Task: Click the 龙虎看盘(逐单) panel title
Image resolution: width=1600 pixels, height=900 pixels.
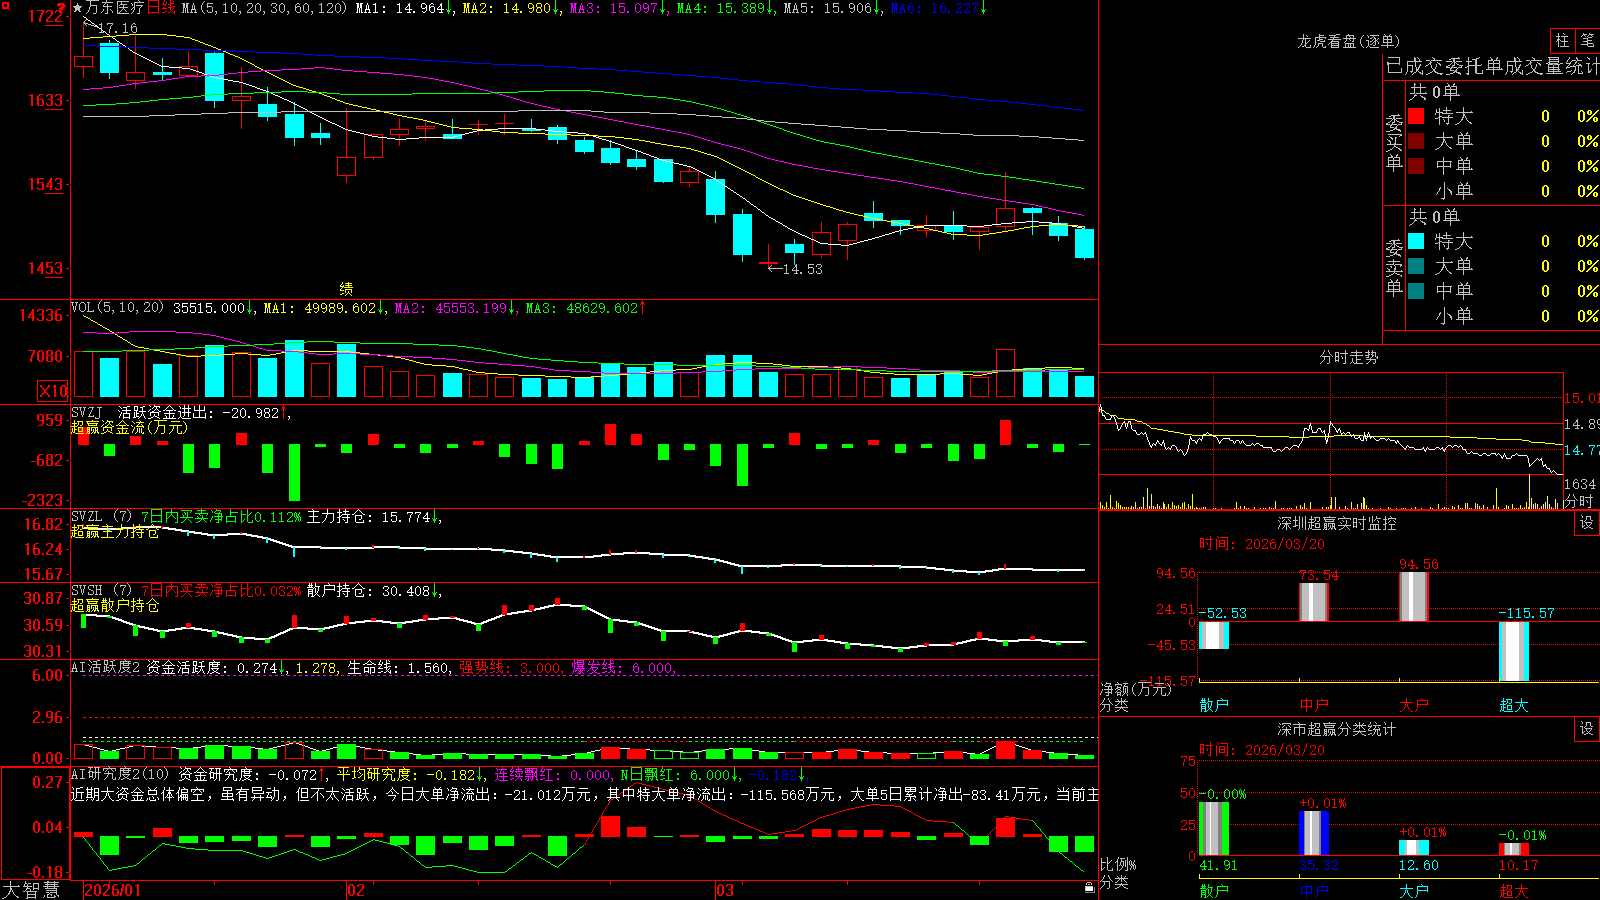Action: click(1348, 41)
